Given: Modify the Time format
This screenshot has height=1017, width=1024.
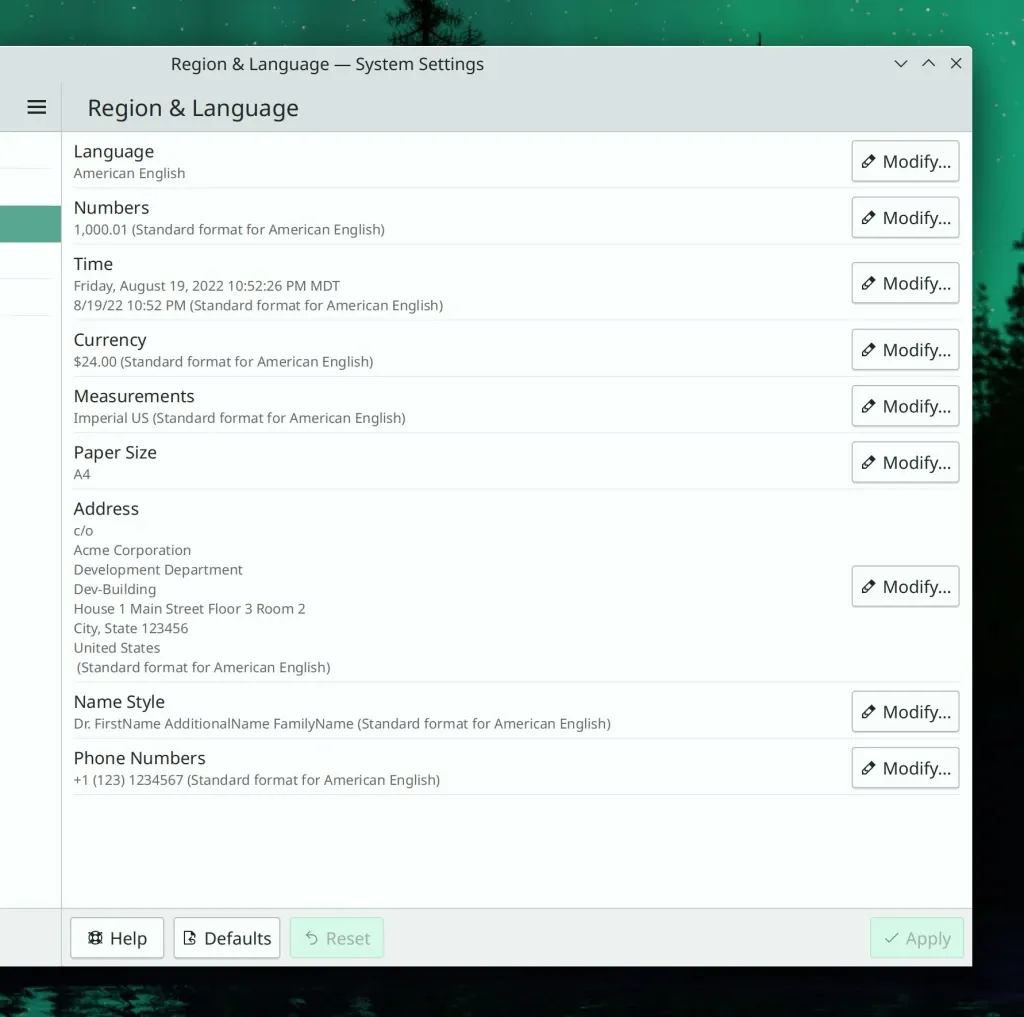Looking at the screenshot, I should coord(905,283).
